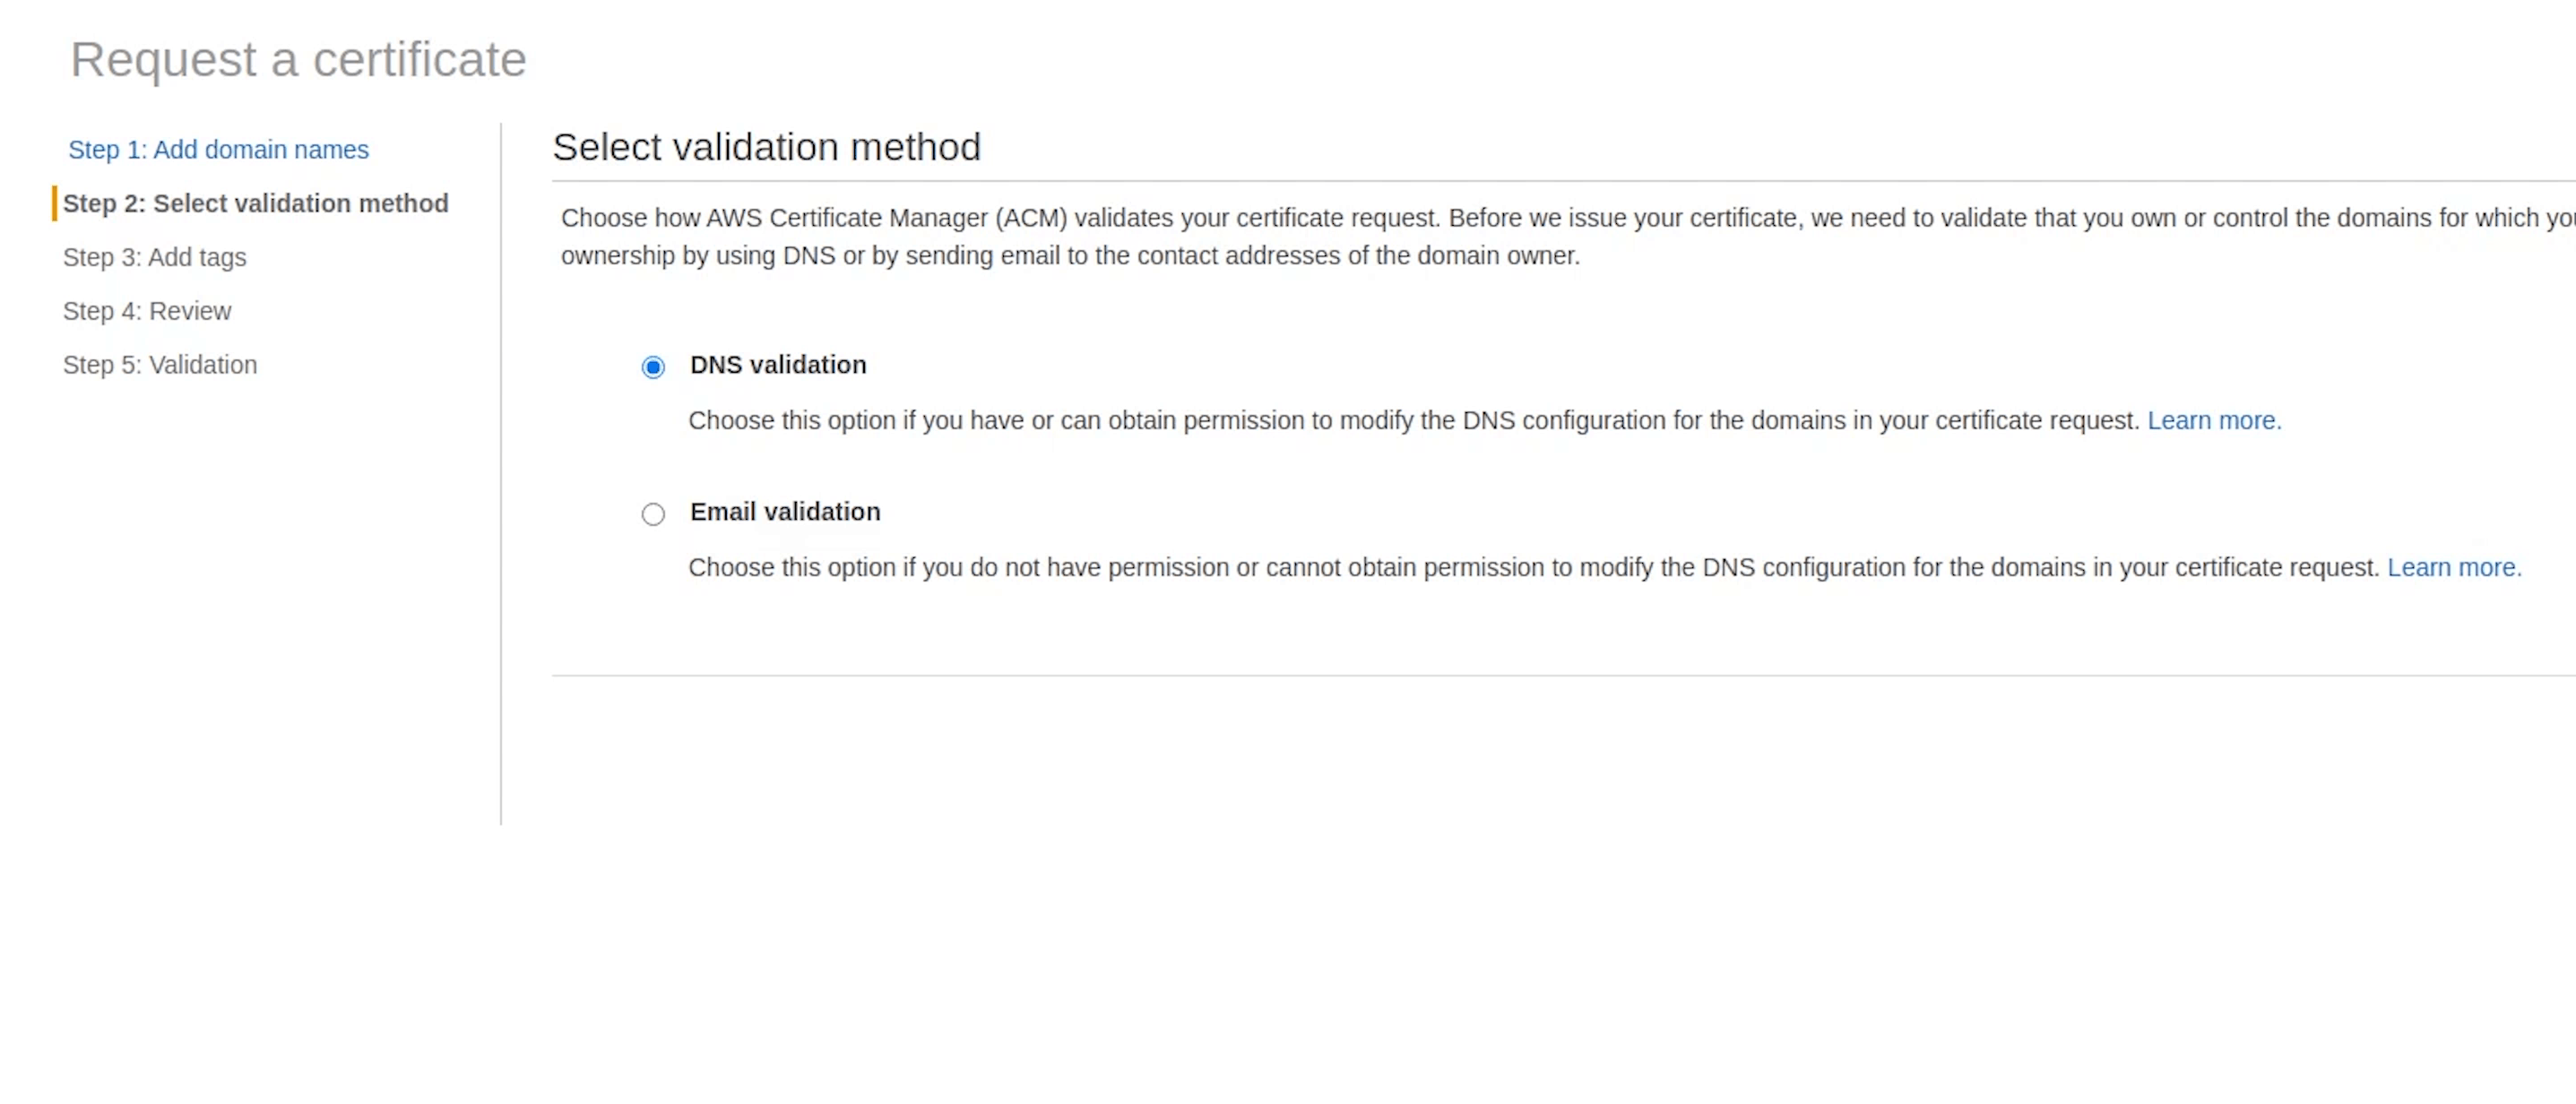Click horizontal rule under Select validation method

1564,182
